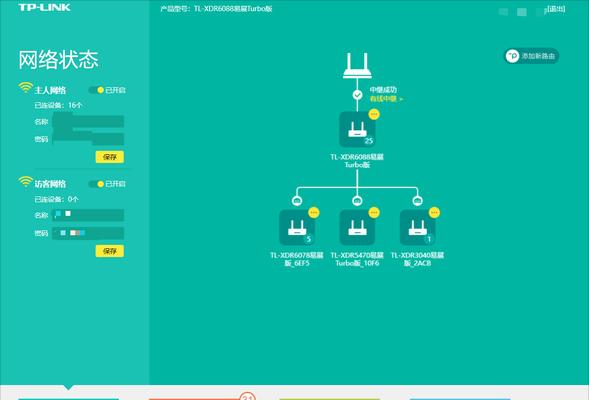The width and height of the screenshot is (589, 400).
Task: Open the TL-XDR6088 main router tile
Action: (x=357, y=130)
